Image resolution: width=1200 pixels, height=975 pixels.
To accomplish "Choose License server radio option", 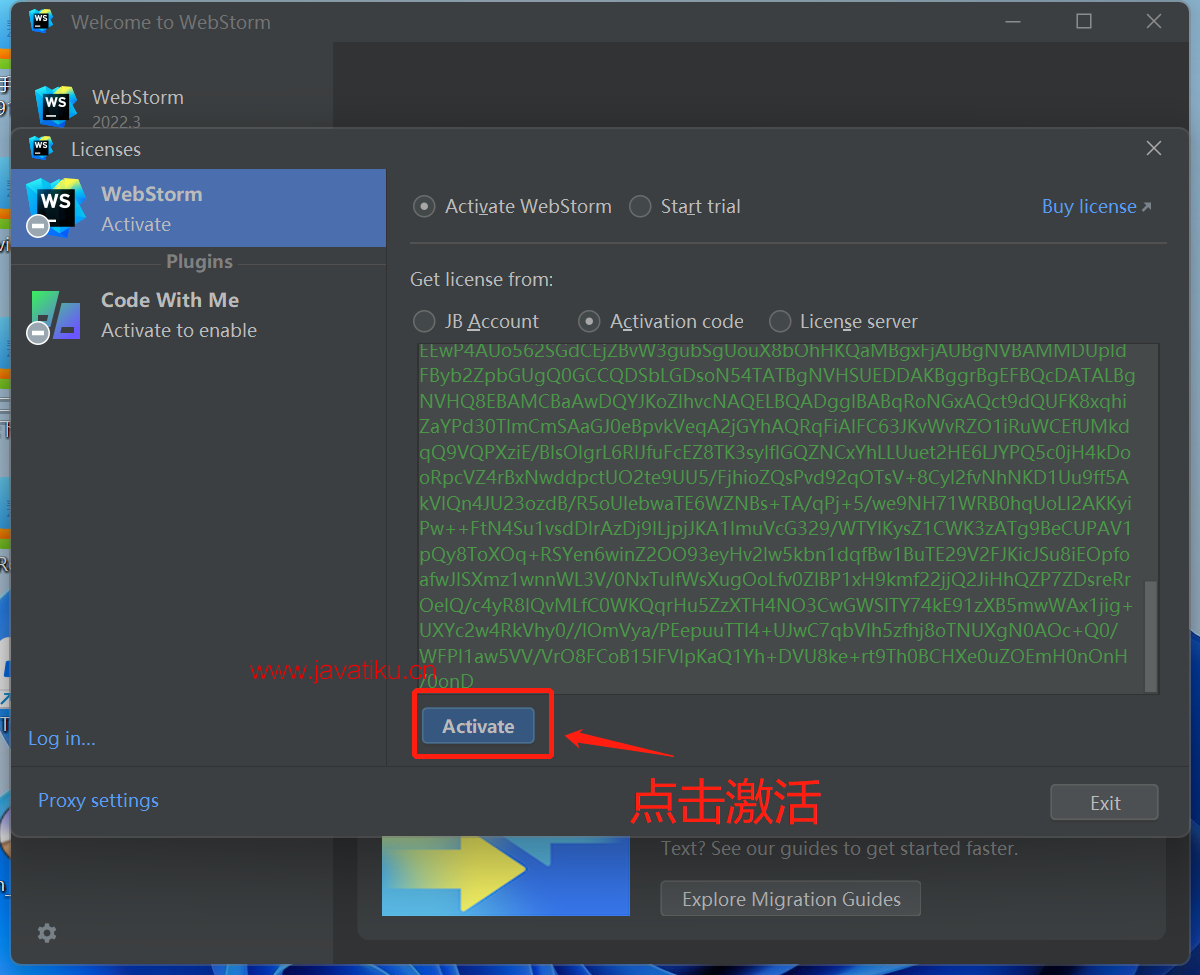I will 843,322.
